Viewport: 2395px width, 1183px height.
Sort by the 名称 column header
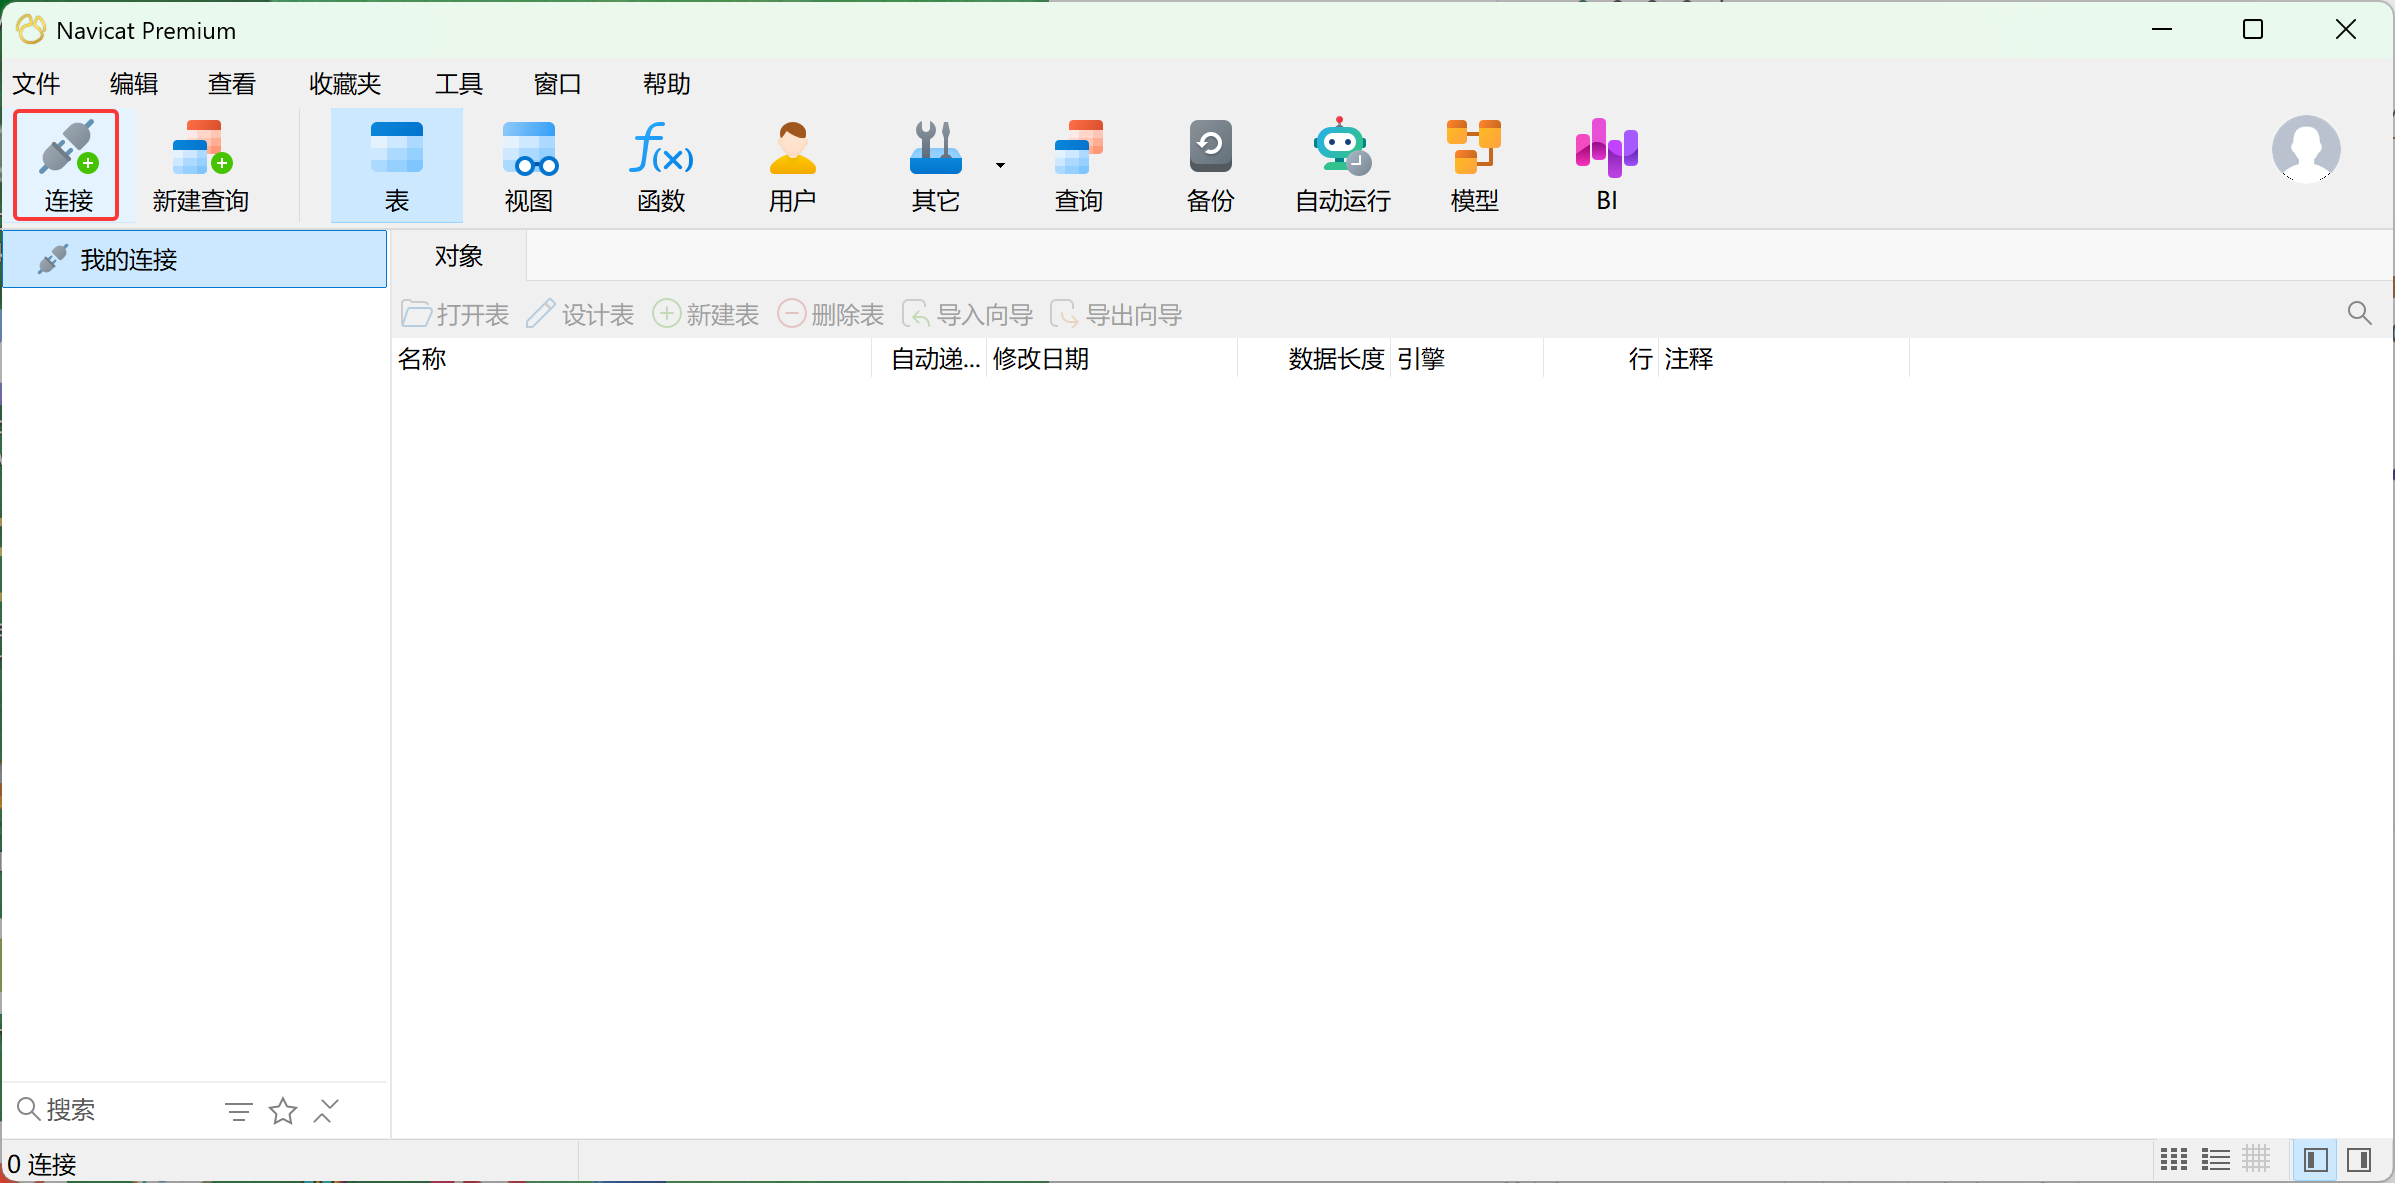(631, 359)
